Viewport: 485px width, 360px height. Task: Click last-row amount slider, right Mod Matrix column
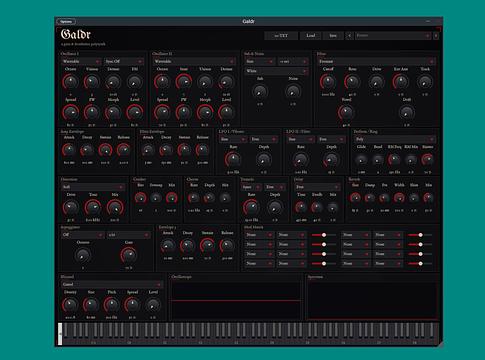pos(420,263)
